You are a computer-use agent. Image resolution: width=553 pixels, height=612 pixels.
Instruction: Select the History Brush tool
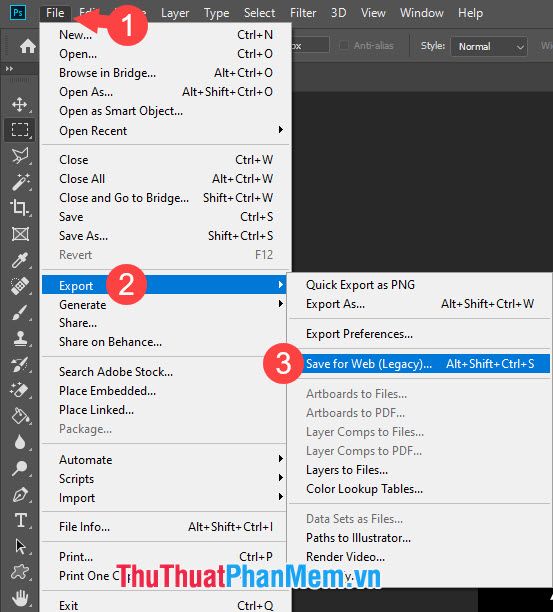click(x=20, y=365)
